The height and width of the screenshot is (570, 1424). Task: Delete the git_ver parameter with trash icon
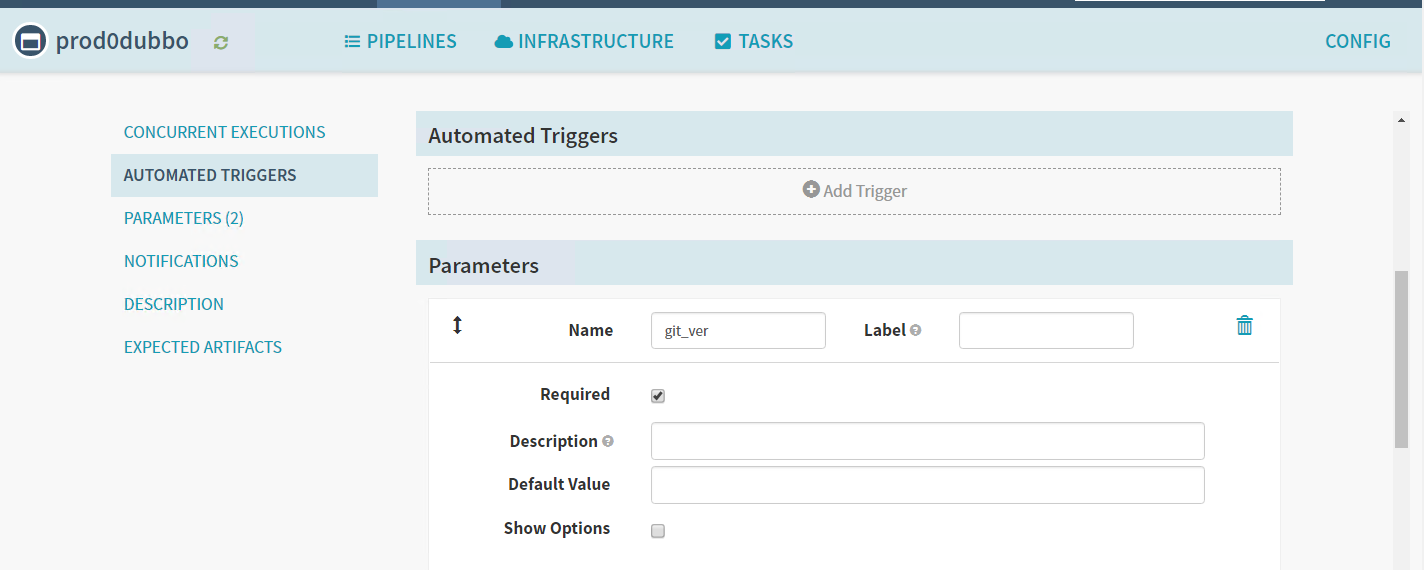tap(1244, 326)
